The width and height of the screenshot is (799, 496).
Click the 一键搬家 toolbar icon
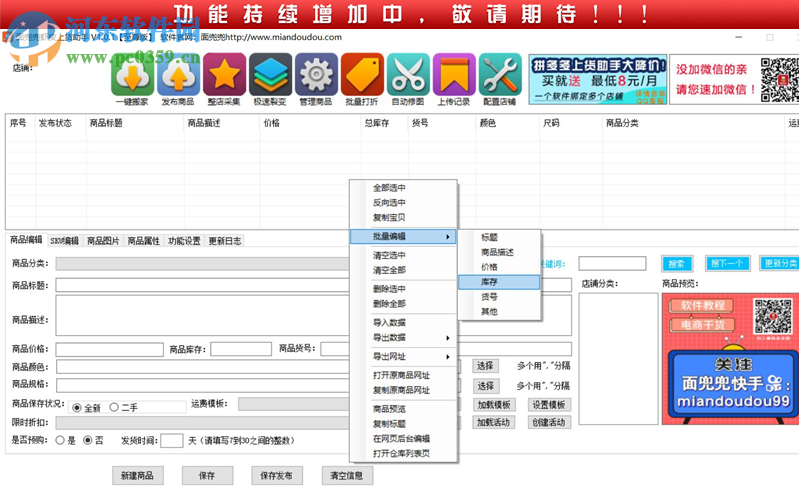click(132, 74)
